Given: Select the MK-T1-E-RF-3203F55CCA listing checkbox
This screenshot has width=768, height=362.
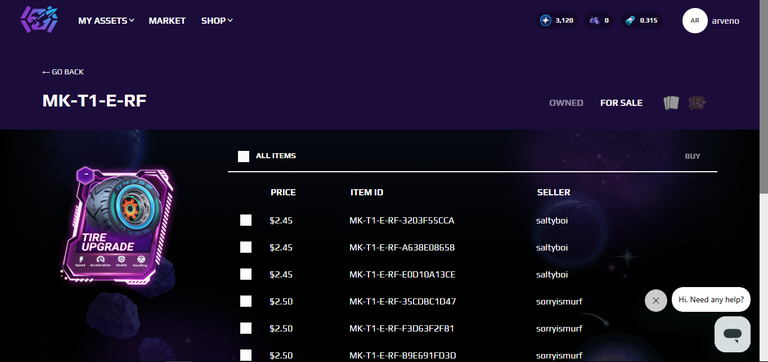Looking at the screenshot, I should pyautogui.click(x=246, y=220).
